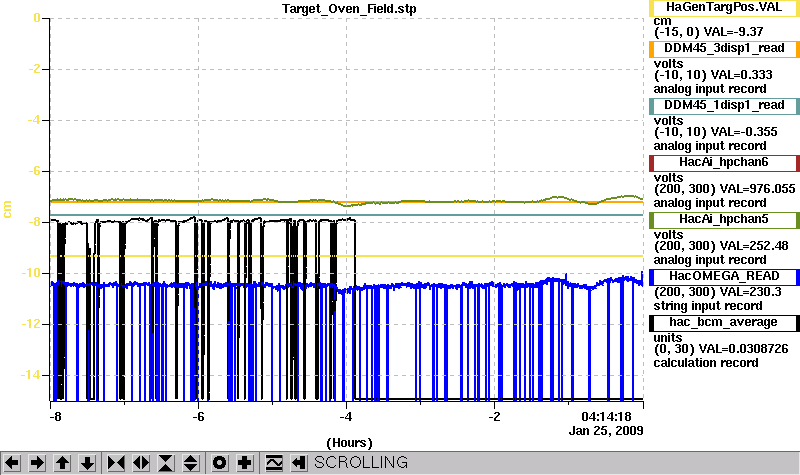Click the arrow-to-bar icon next to SCROLLING
The image size is (800, 475).
[299, 463]
